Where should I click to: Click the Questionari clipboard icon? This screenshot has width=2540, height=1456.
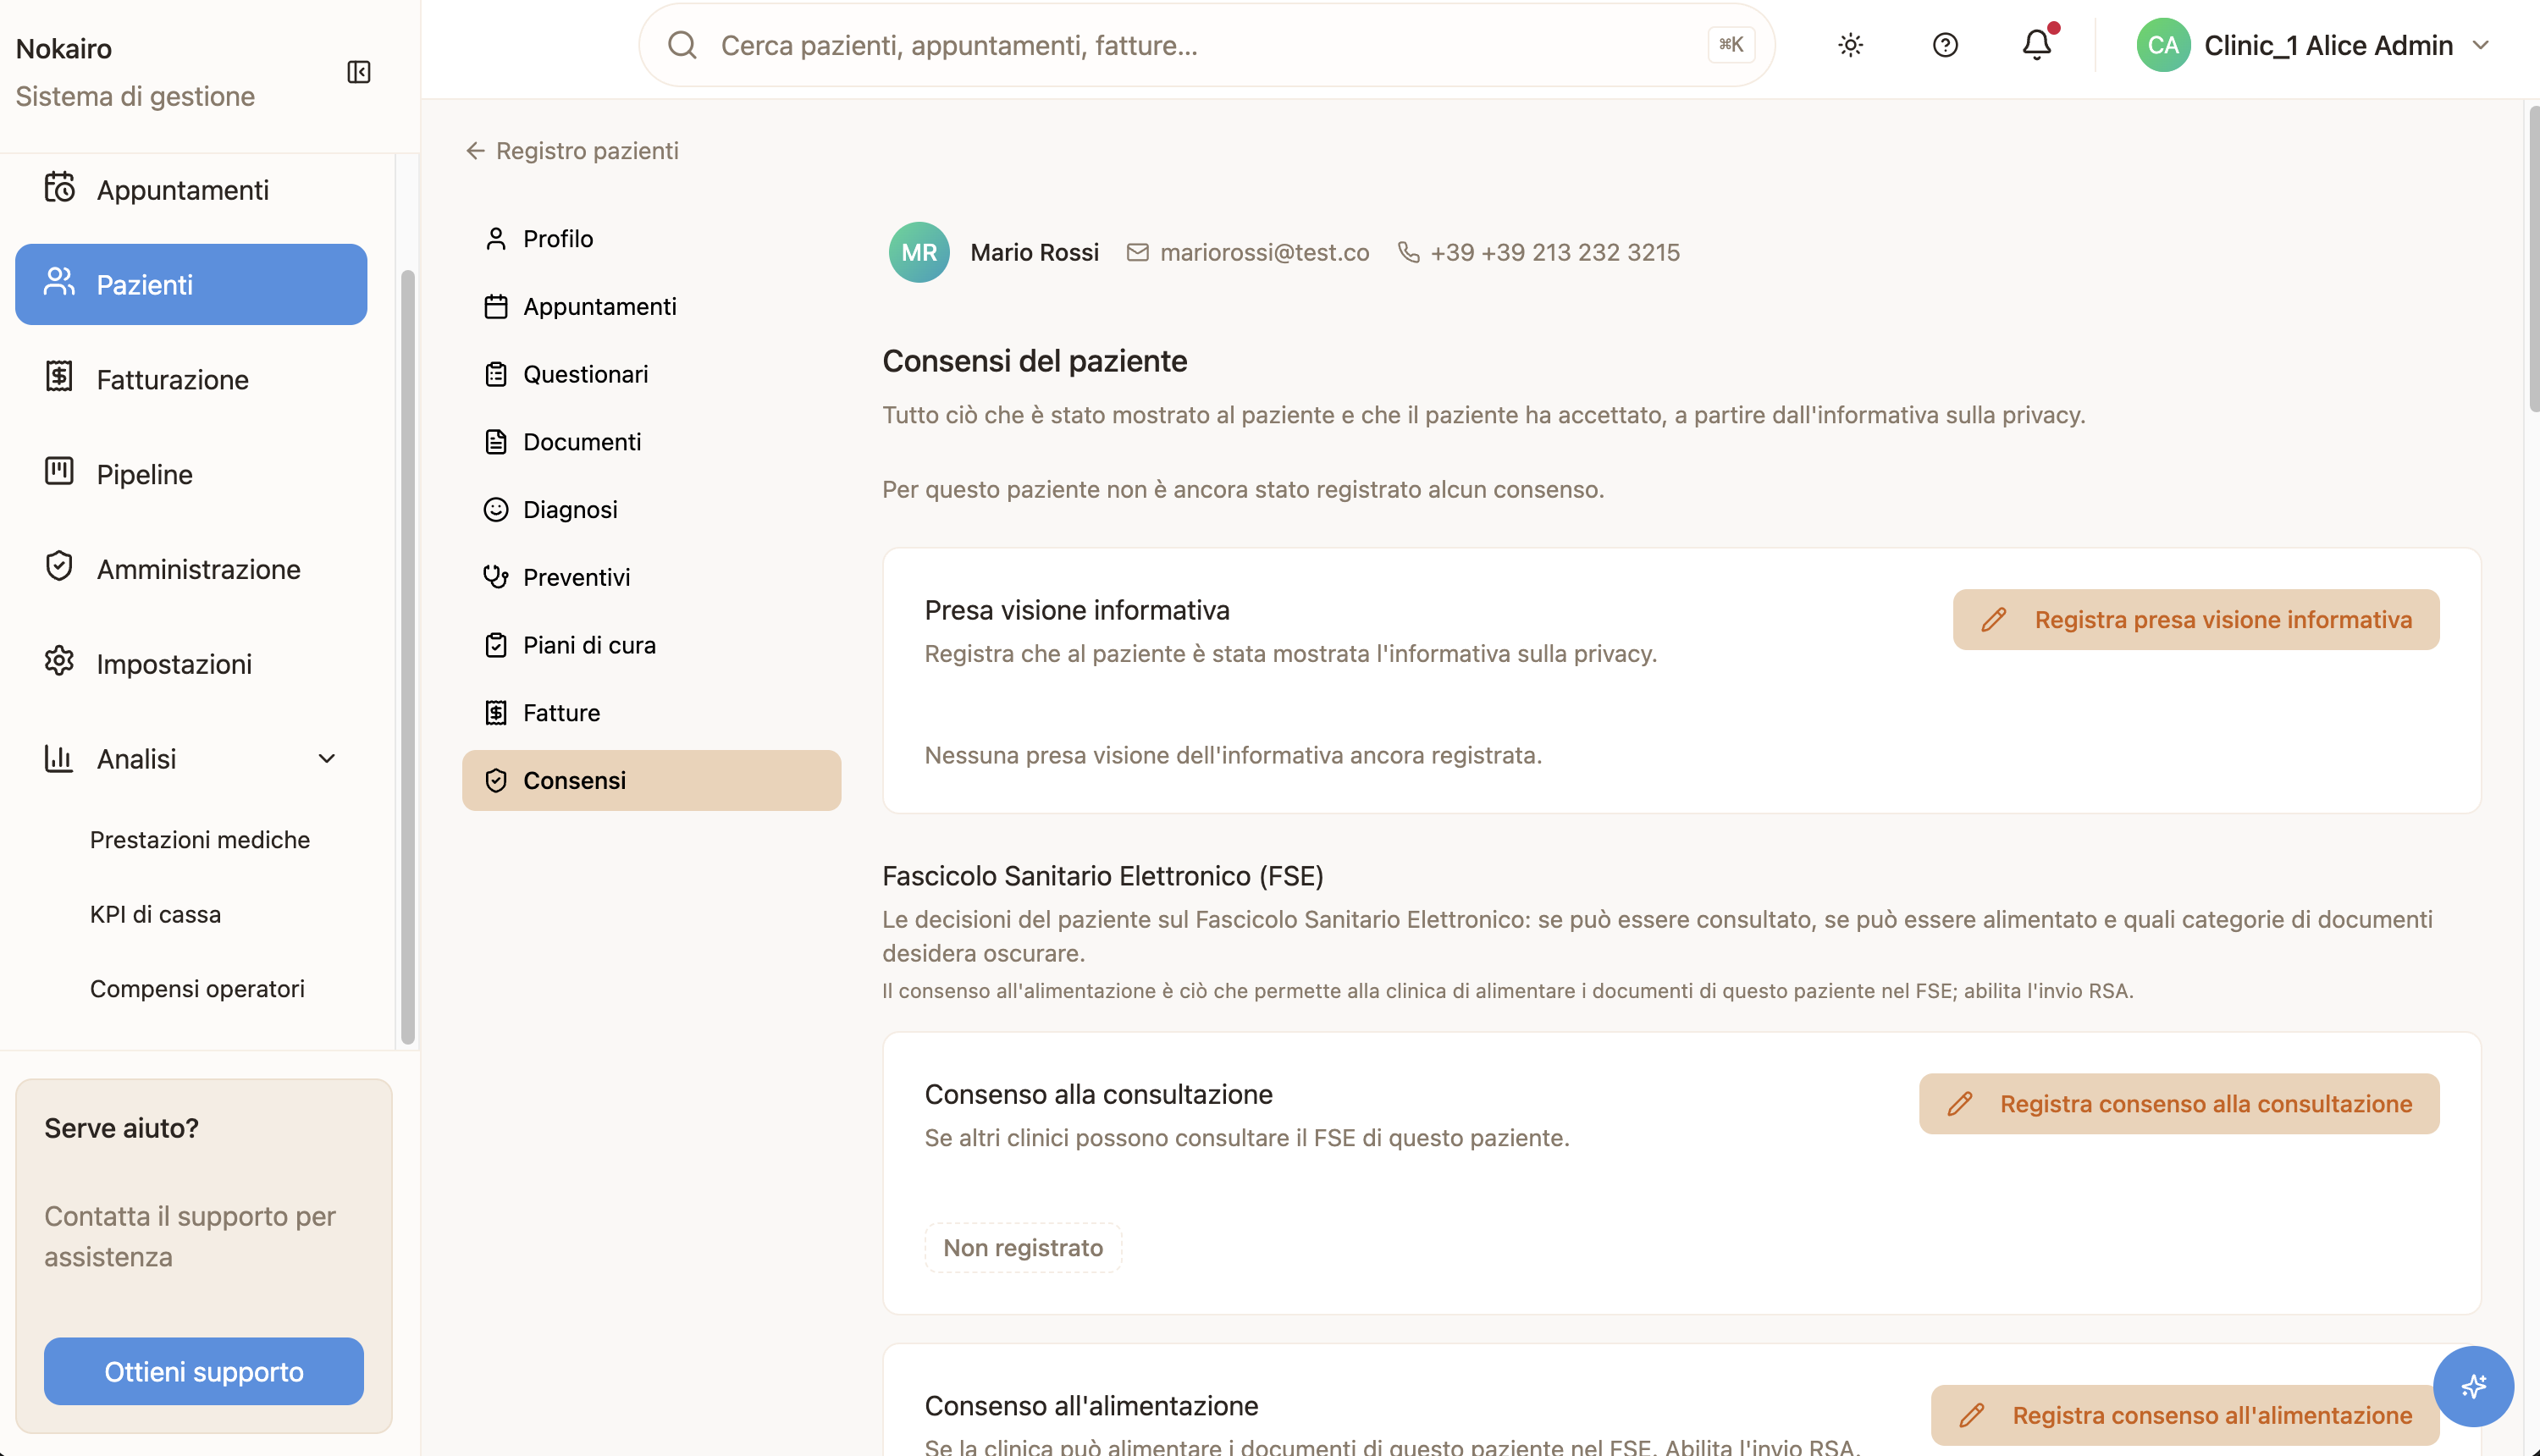click(x=496, y=374)
